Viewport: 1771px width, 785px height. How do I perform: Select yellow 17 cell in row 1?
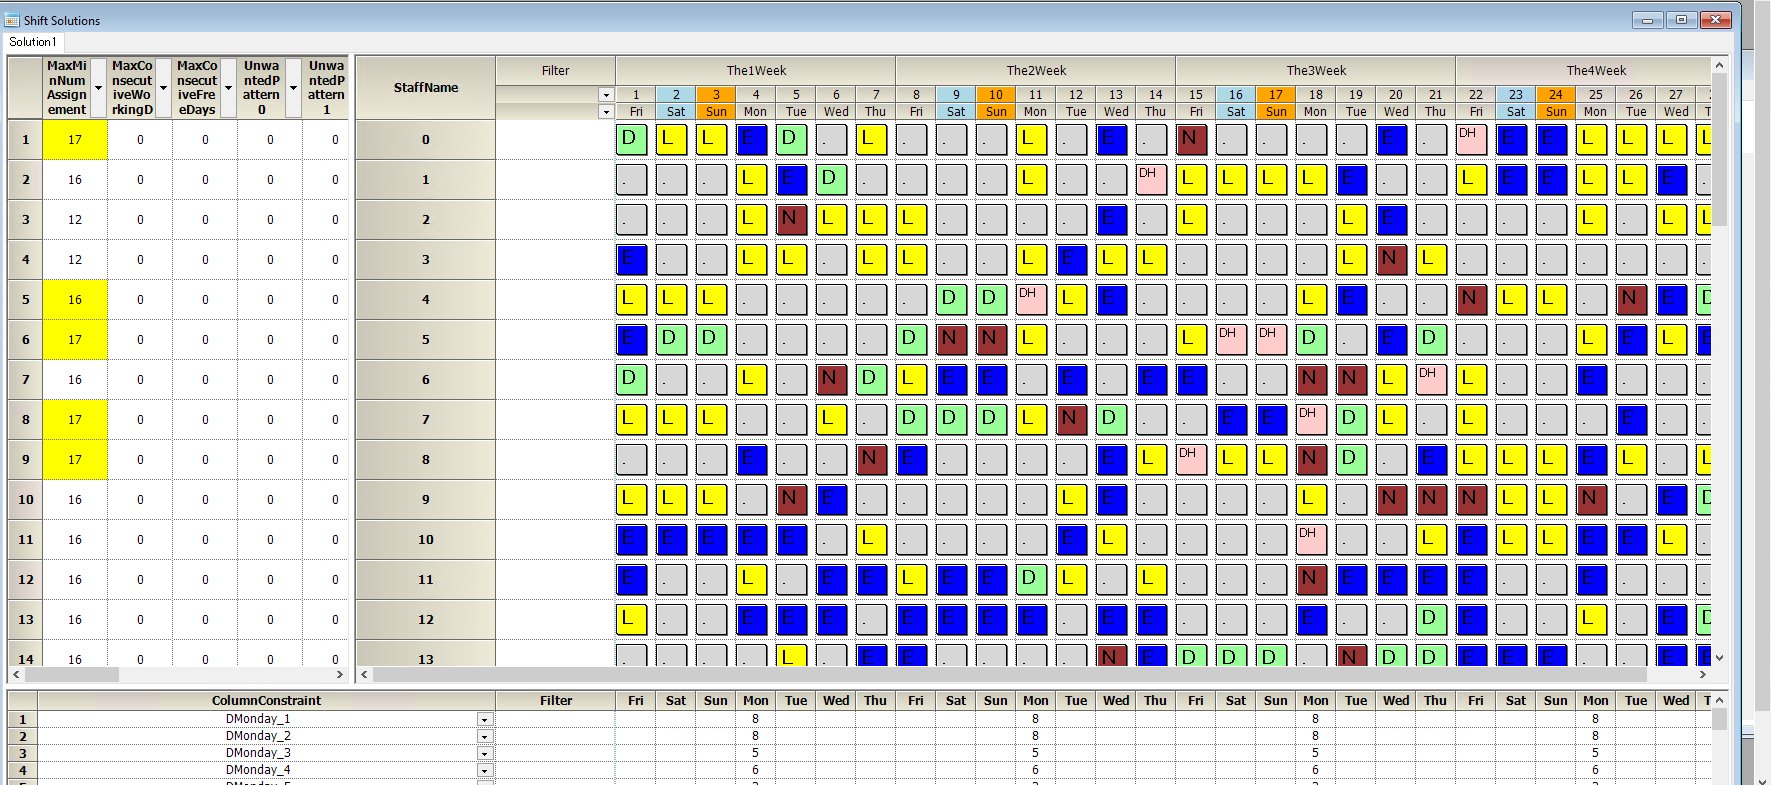click(x=75, y=140)
